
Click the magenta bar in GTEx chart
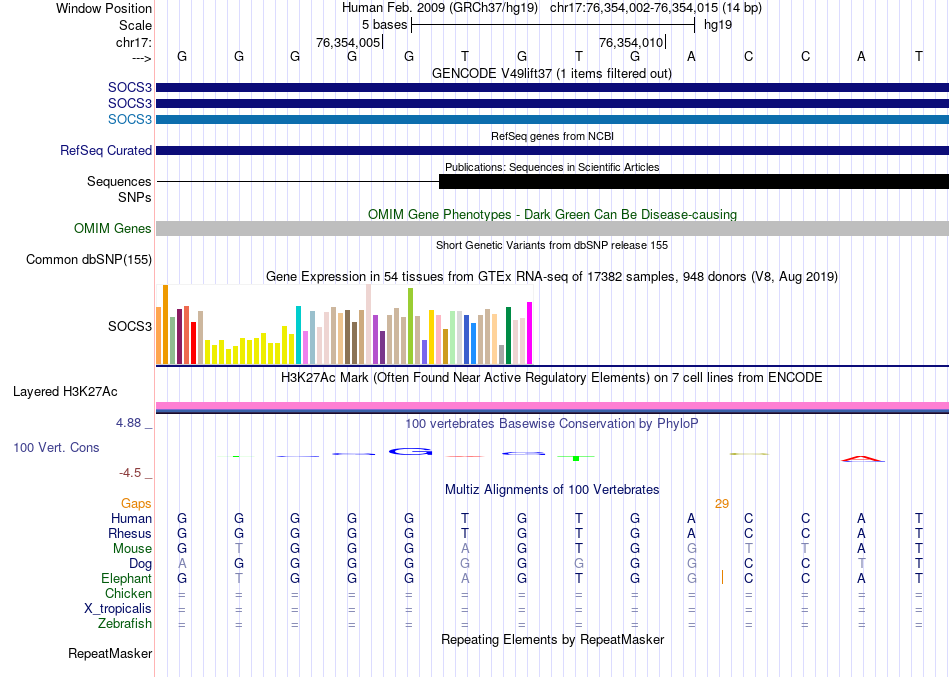[x=530, y=333]
